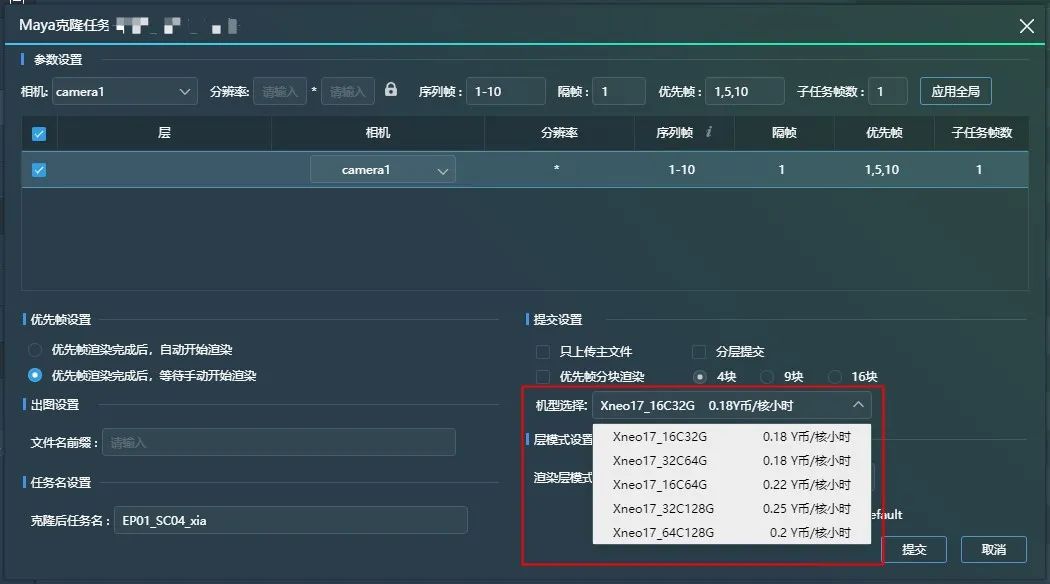Enable 优先帧分块渲染 checkbox
This screenshot has height=584, width=1050.
[x=543, y=377]
